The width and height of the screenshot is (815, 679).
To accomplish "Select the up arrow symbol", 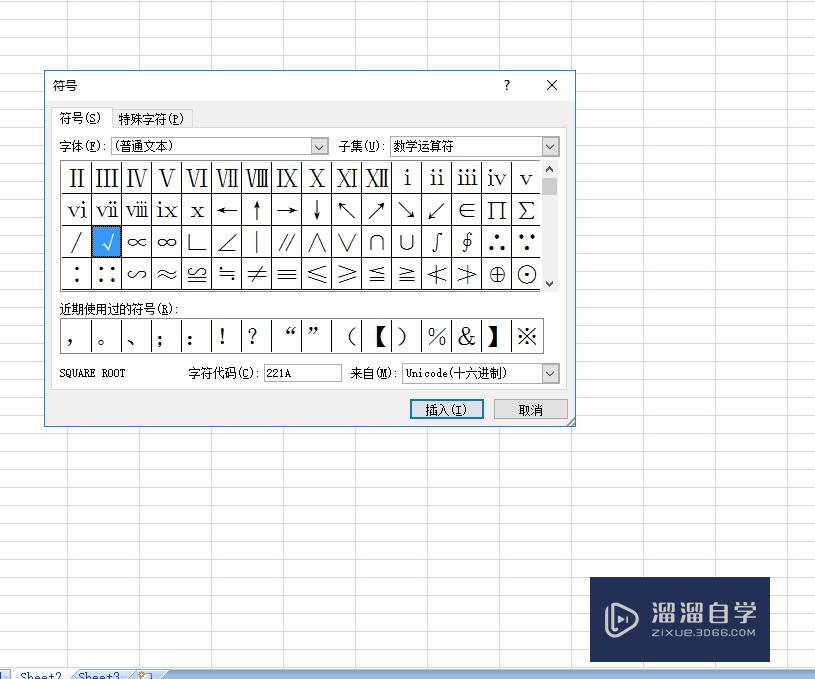I will (x=257, y=210).
